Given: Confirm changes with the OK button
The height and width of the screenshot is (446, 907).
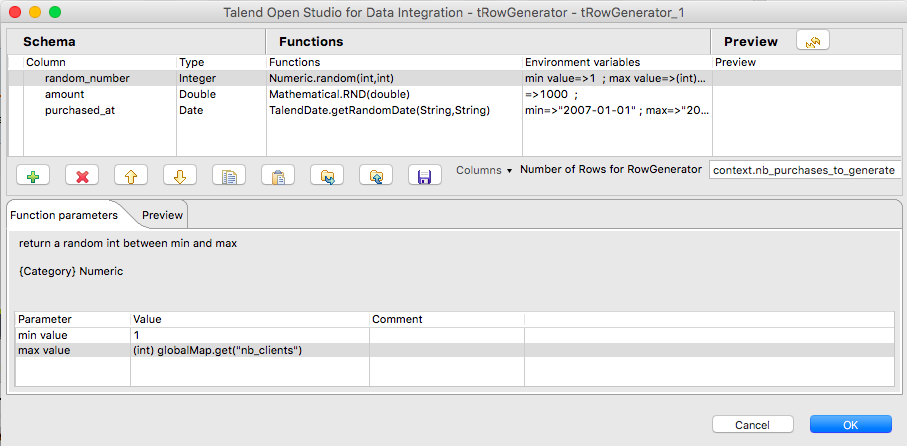Looking at the screenshot, I should pyautogui.click(x=850, y=425).
